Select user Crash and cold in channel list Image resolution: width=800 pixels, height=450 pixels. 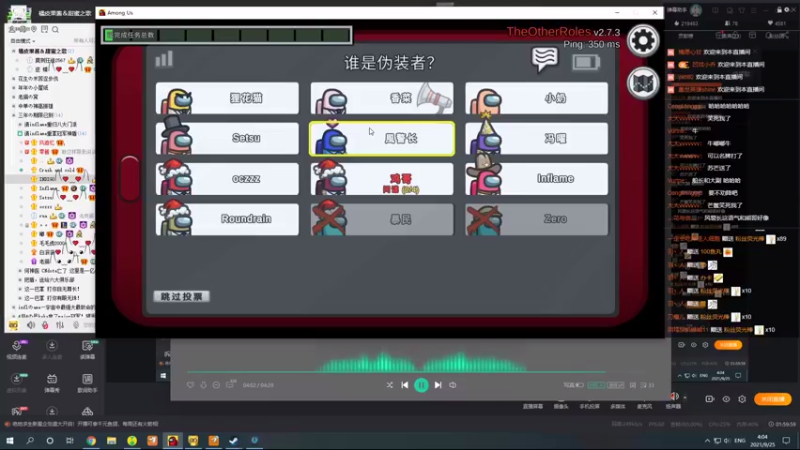click(57, 170)
